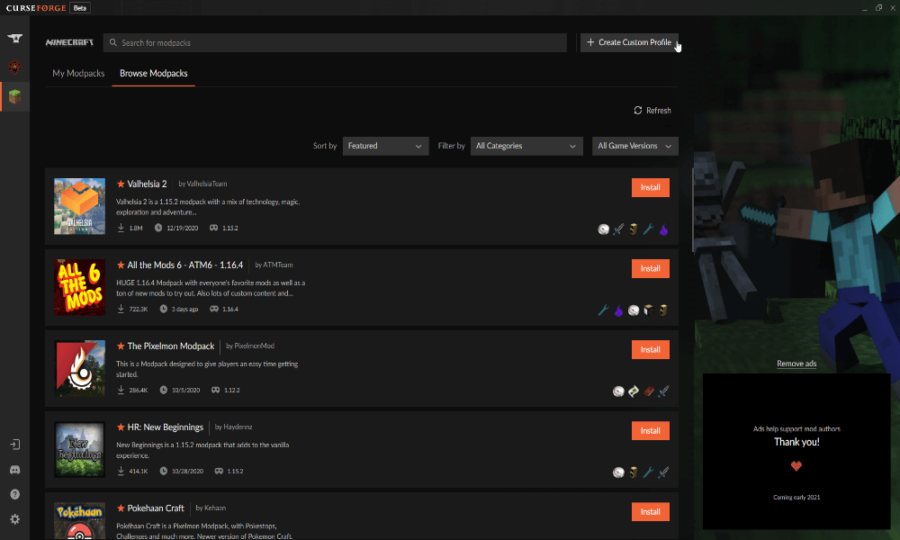
Task: Click the compass icon on The Pixelmon Modpack
Action: [618, 391]
